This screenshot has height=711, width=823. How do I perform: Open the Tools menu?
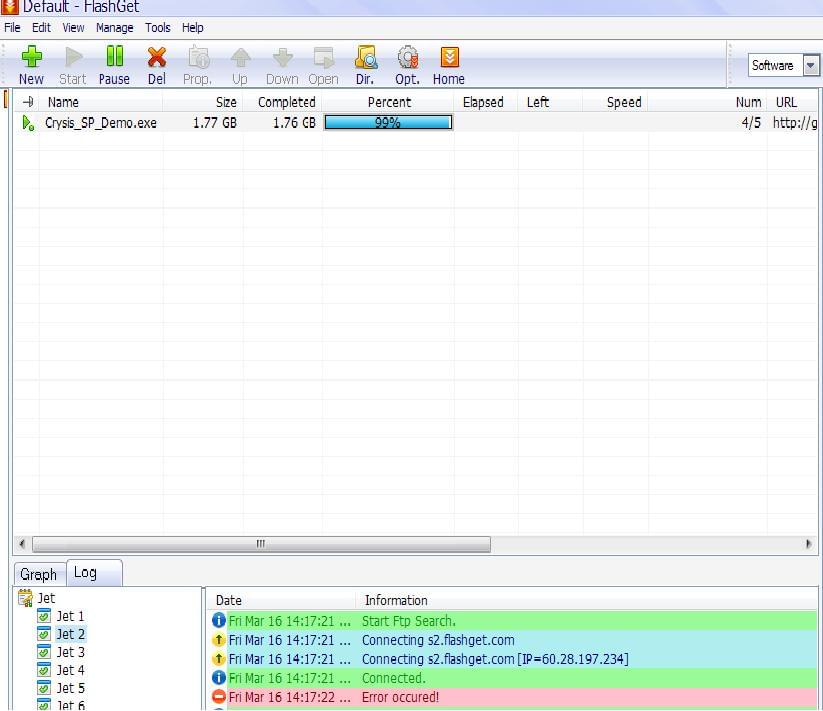(x=158, y=28)
